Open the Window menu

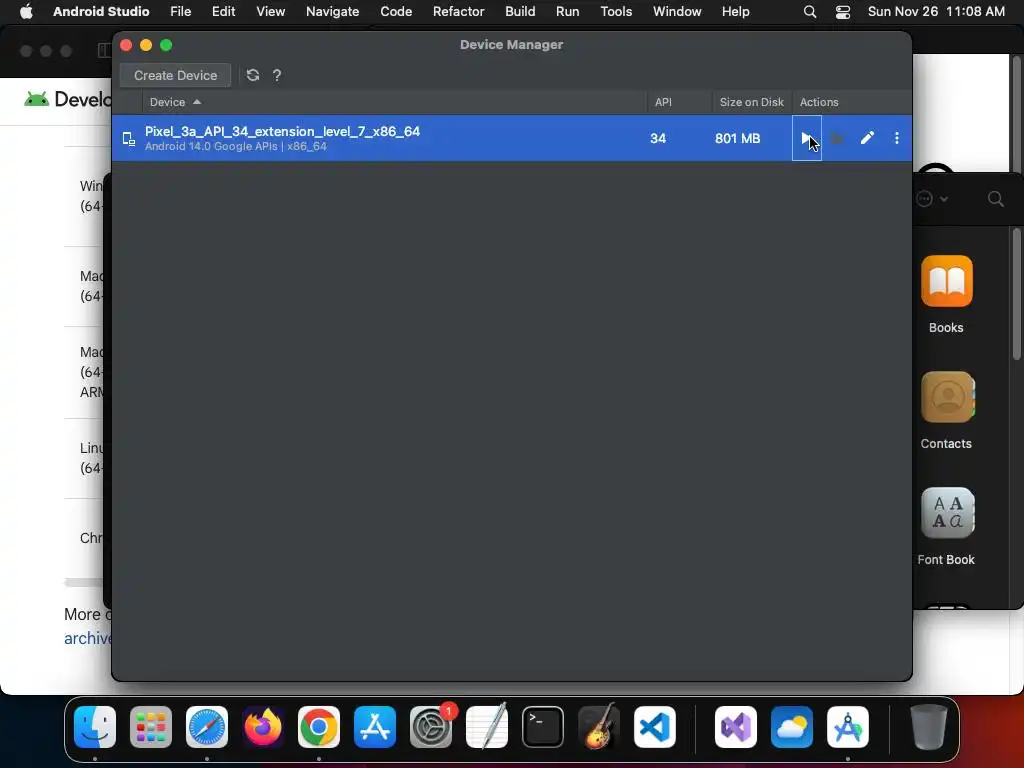[x=677, y=12]
